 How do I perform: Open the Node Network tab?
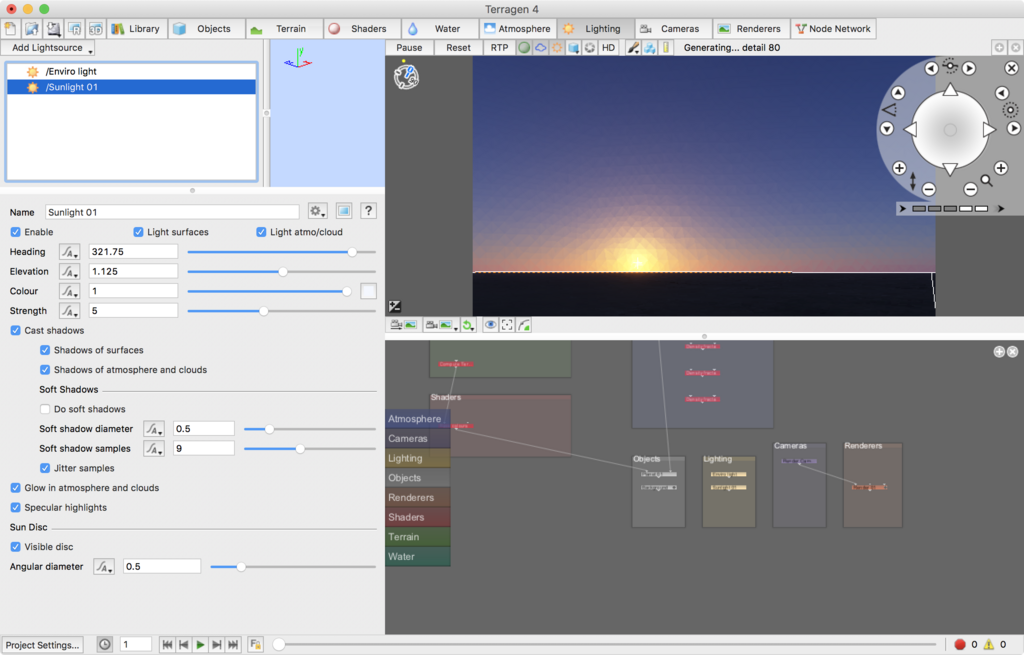tap(833, 29)
